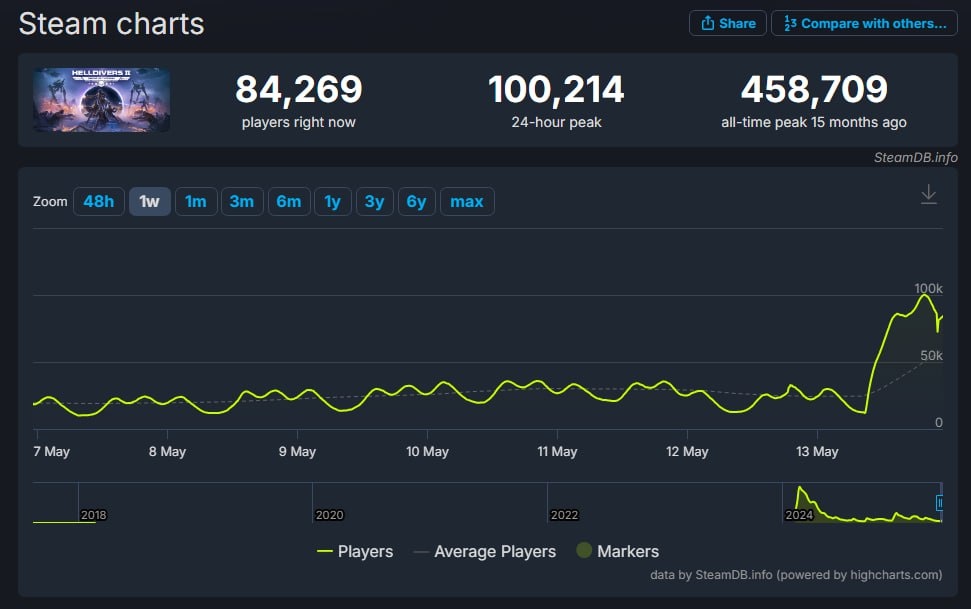The width and height of the screenshot is (971, 609).
Task: Open Compare with others
Action: (x=864, y=24)
